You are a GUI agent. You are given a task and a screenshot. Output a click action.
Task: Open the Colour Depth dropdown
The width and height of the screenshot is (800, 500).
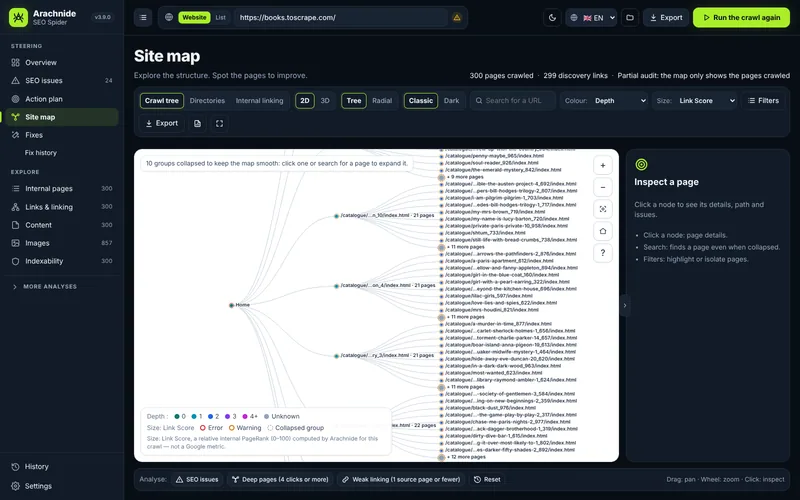point(604,101)
